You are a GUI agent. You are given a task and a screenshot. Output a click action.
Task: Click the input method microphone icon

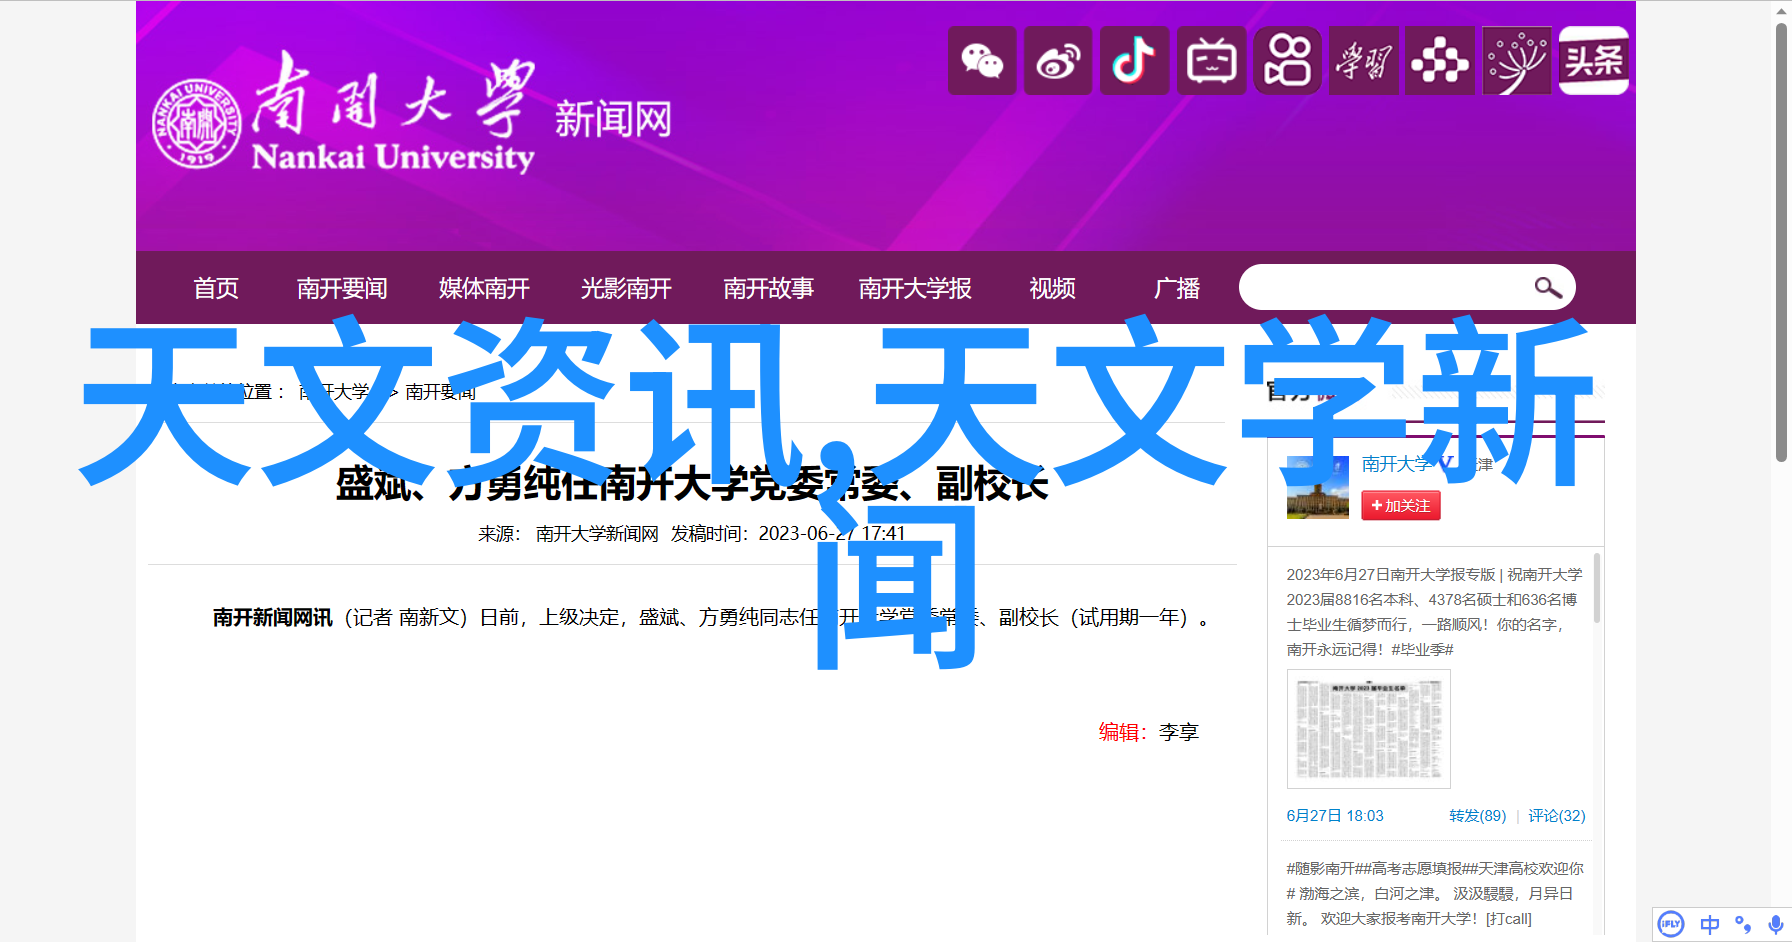point(1775,924)
